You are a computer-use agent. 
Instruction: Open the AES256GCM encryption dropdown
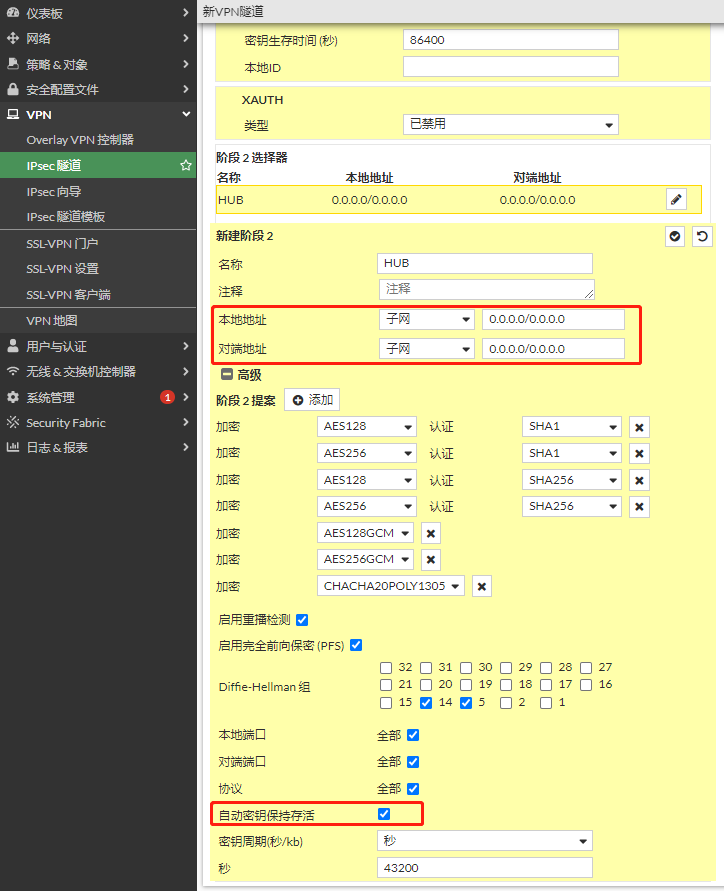[365, 559]
